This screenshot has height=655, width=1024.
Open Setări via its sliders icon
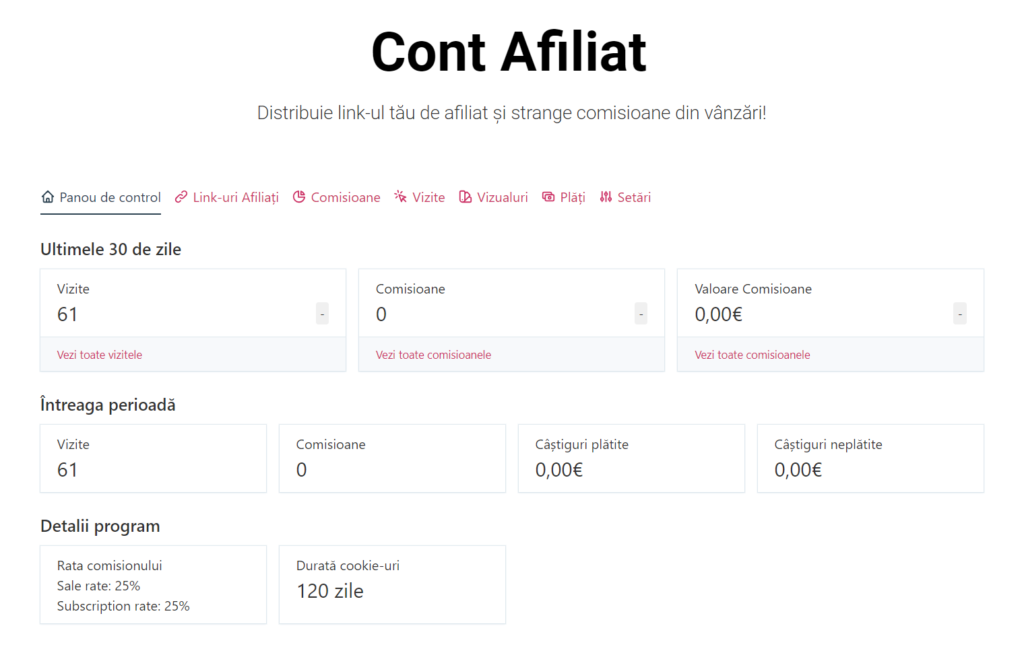[x=604, y=197]
